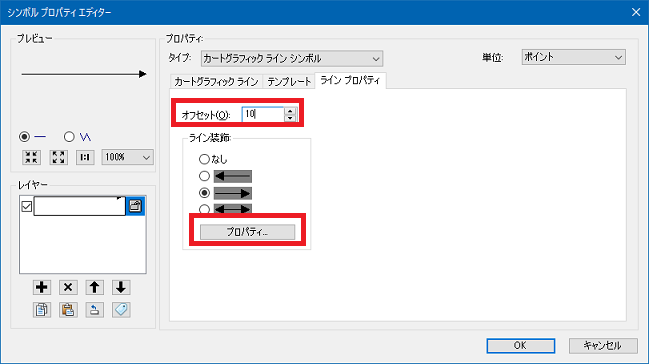The height and width of the screenshot is (364, 649).
Task: Open the layer tags icon
Action: (121, 310)
